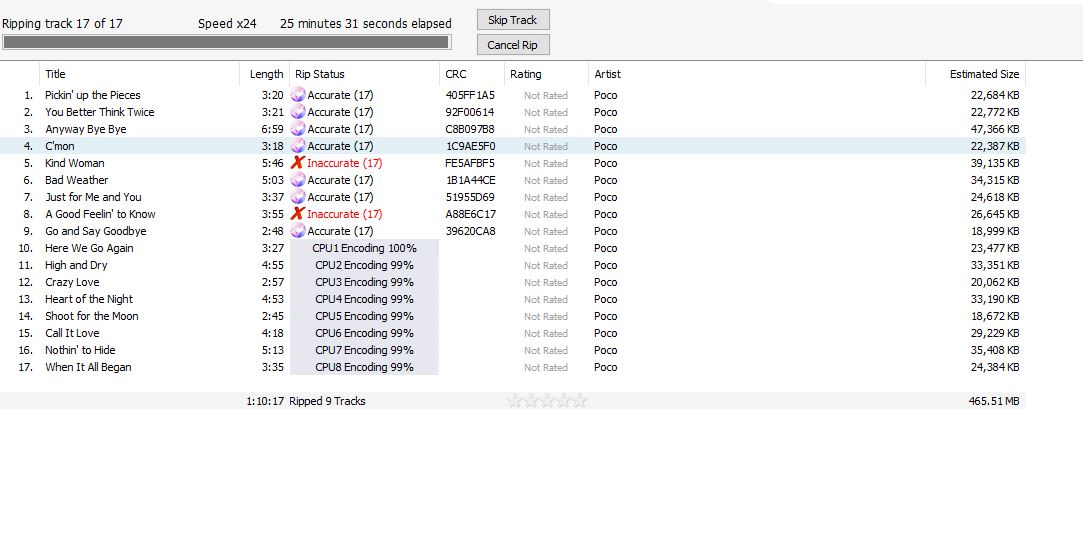This screenshot has width=1083, height=544.
Task: Click the accurate disc icon for Anyway Bye Bye
Action: click(x=298, y=128)
